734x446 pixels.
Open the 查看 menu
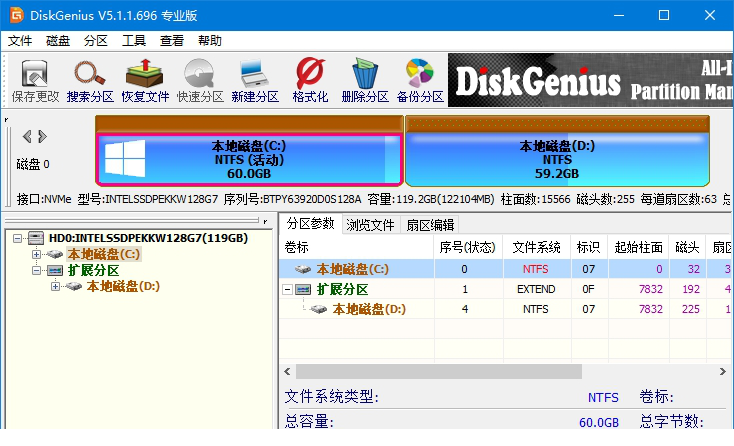[x=172, y=41]
